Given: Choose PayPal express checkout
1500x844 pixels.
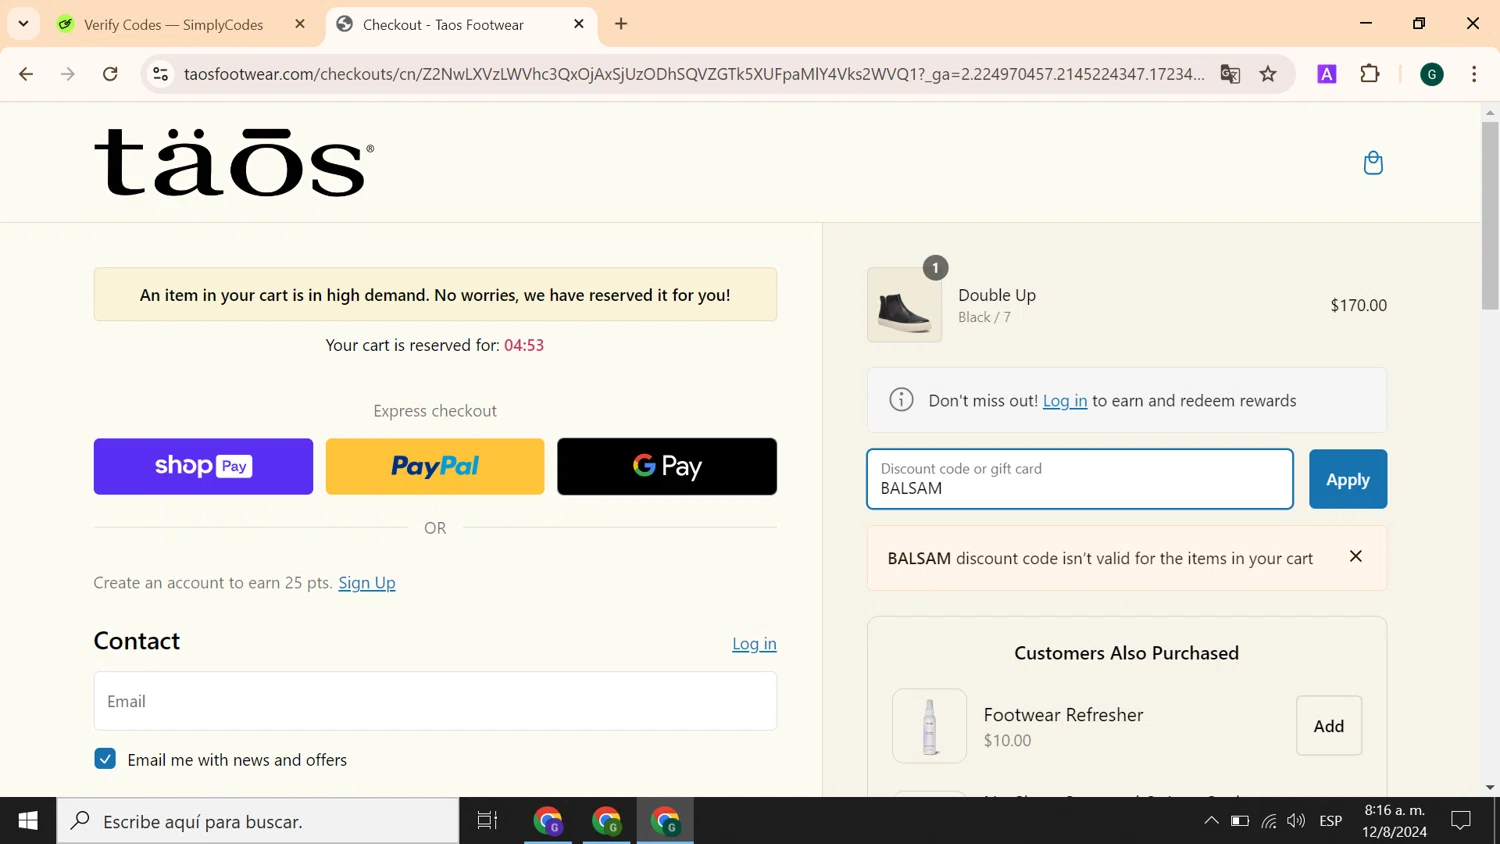Looking at the screenshot, I should [x=435, y=466].
